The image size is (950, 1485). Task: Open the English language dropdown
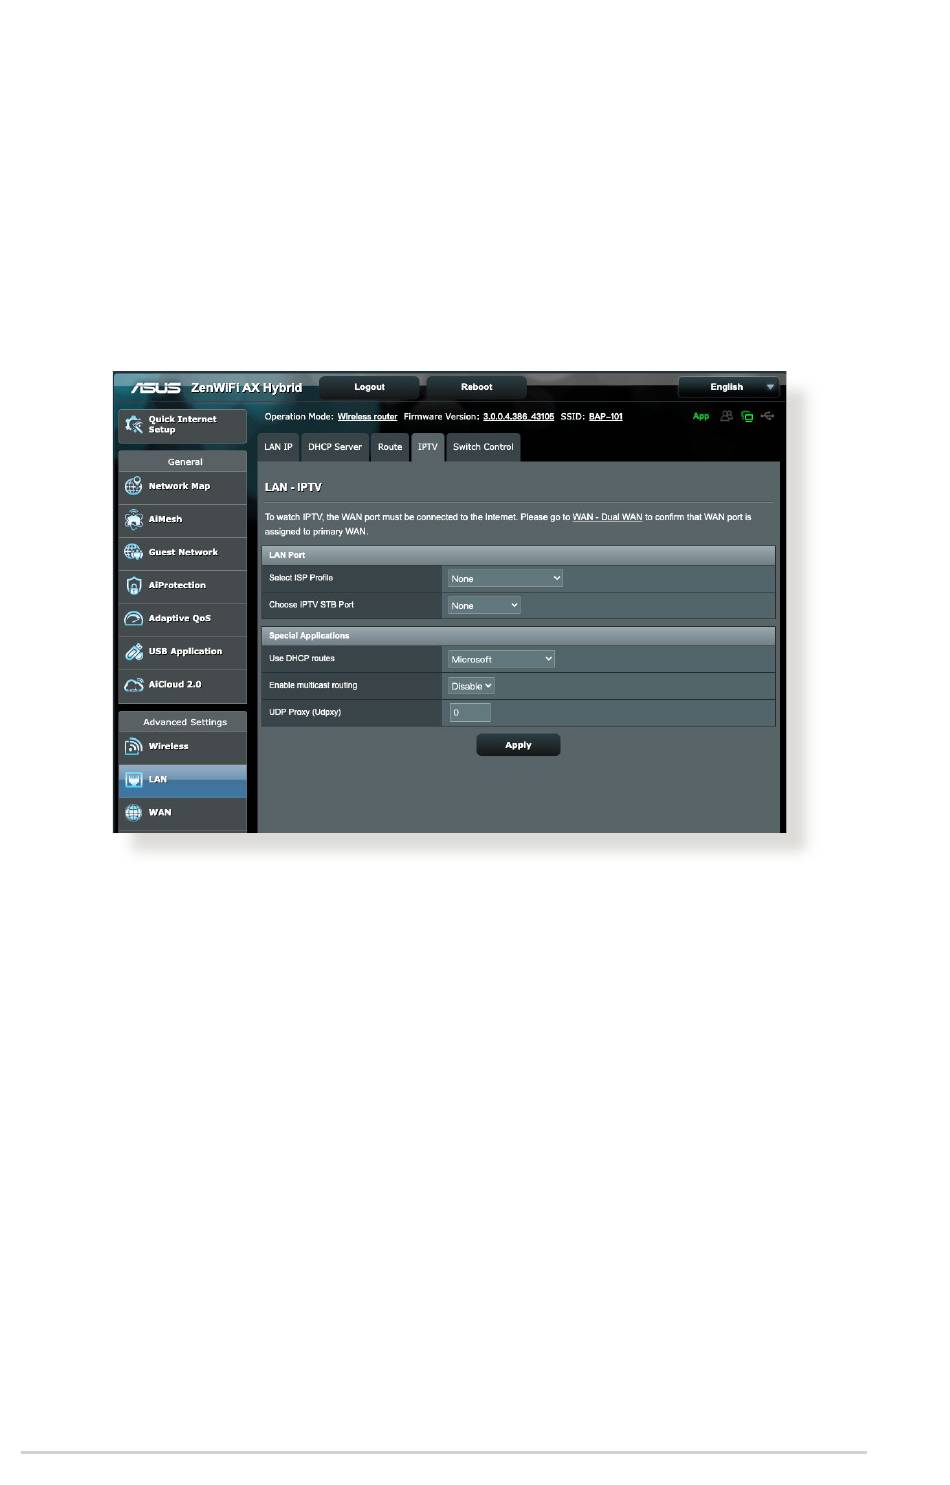click(728, 387)
